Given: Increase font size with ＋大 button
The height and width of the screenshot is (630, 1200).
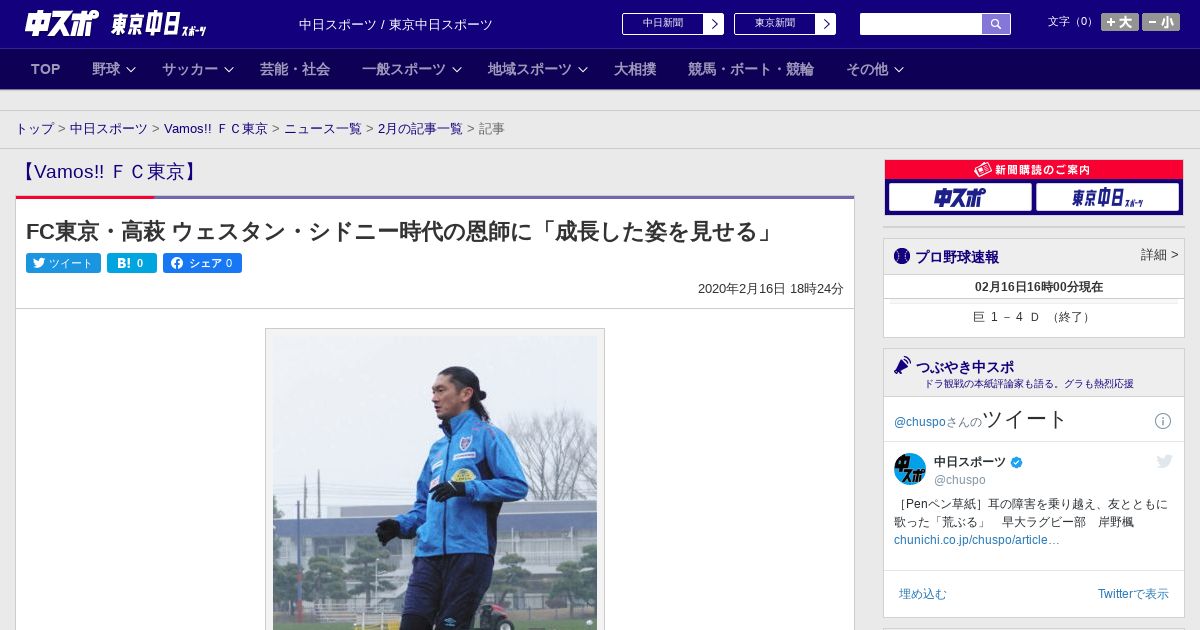Looking at the screenshot, I should click(1120, 22).
